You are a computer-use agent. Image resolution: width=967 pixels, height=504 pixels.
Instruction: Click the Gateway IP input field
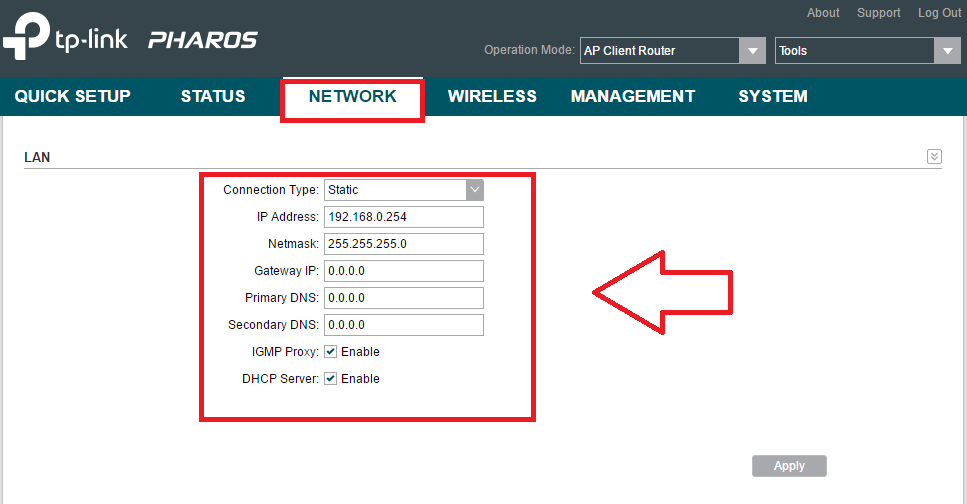pyautogui.click(x=403, y=271)
